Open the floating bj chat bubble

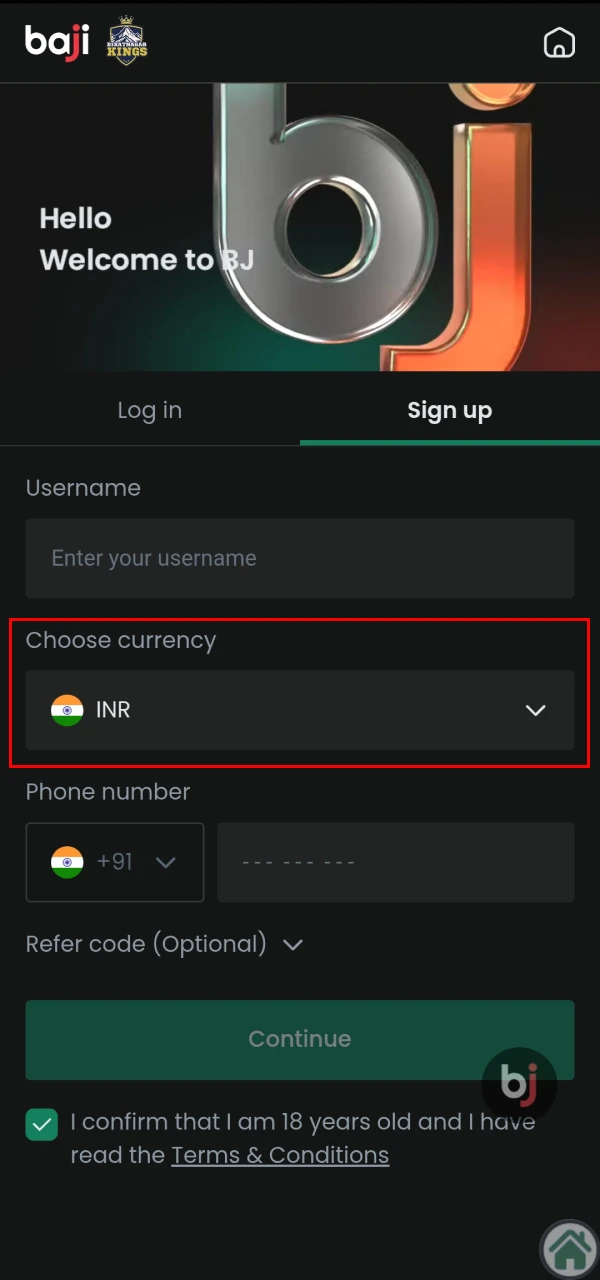520,1086
